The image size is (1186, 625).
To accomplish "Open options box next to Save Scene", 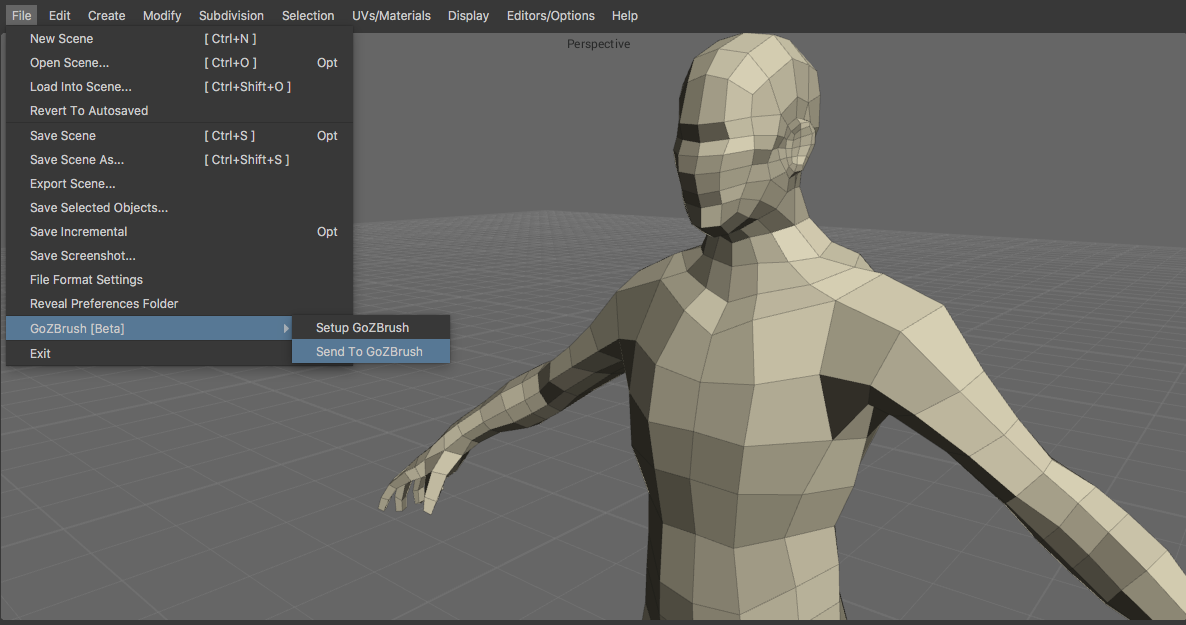I will coord(327,136).
